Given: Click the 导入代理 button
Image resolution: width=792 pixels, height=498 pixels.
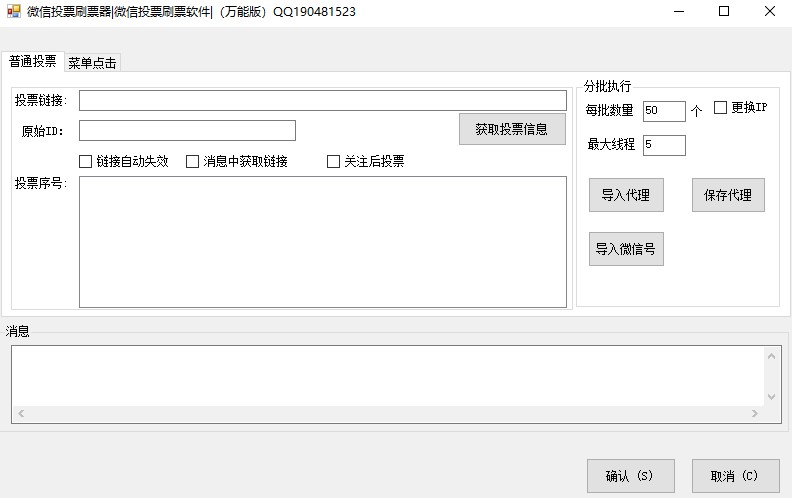Looking at the screenshot, I should coord(626,195).
